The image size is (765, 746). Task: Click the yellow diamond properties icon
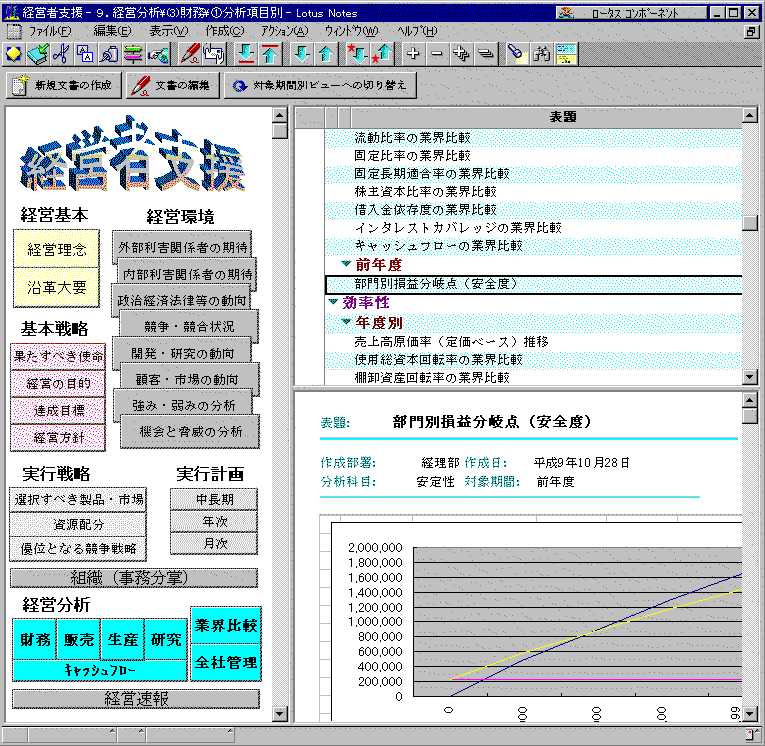pyautogui.click(x=13, y=53)
